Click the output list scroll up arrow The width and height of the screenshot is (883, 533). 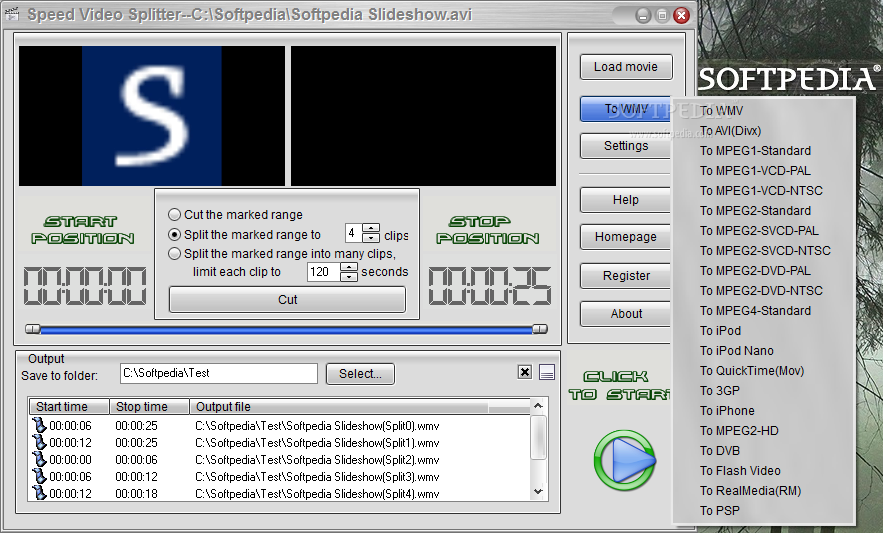click(x=538, y=406)
